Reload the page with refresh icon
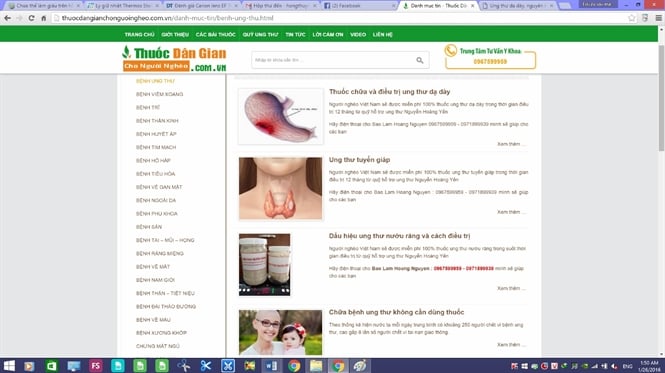The image size is (665, 373). (x=31, y=18)
